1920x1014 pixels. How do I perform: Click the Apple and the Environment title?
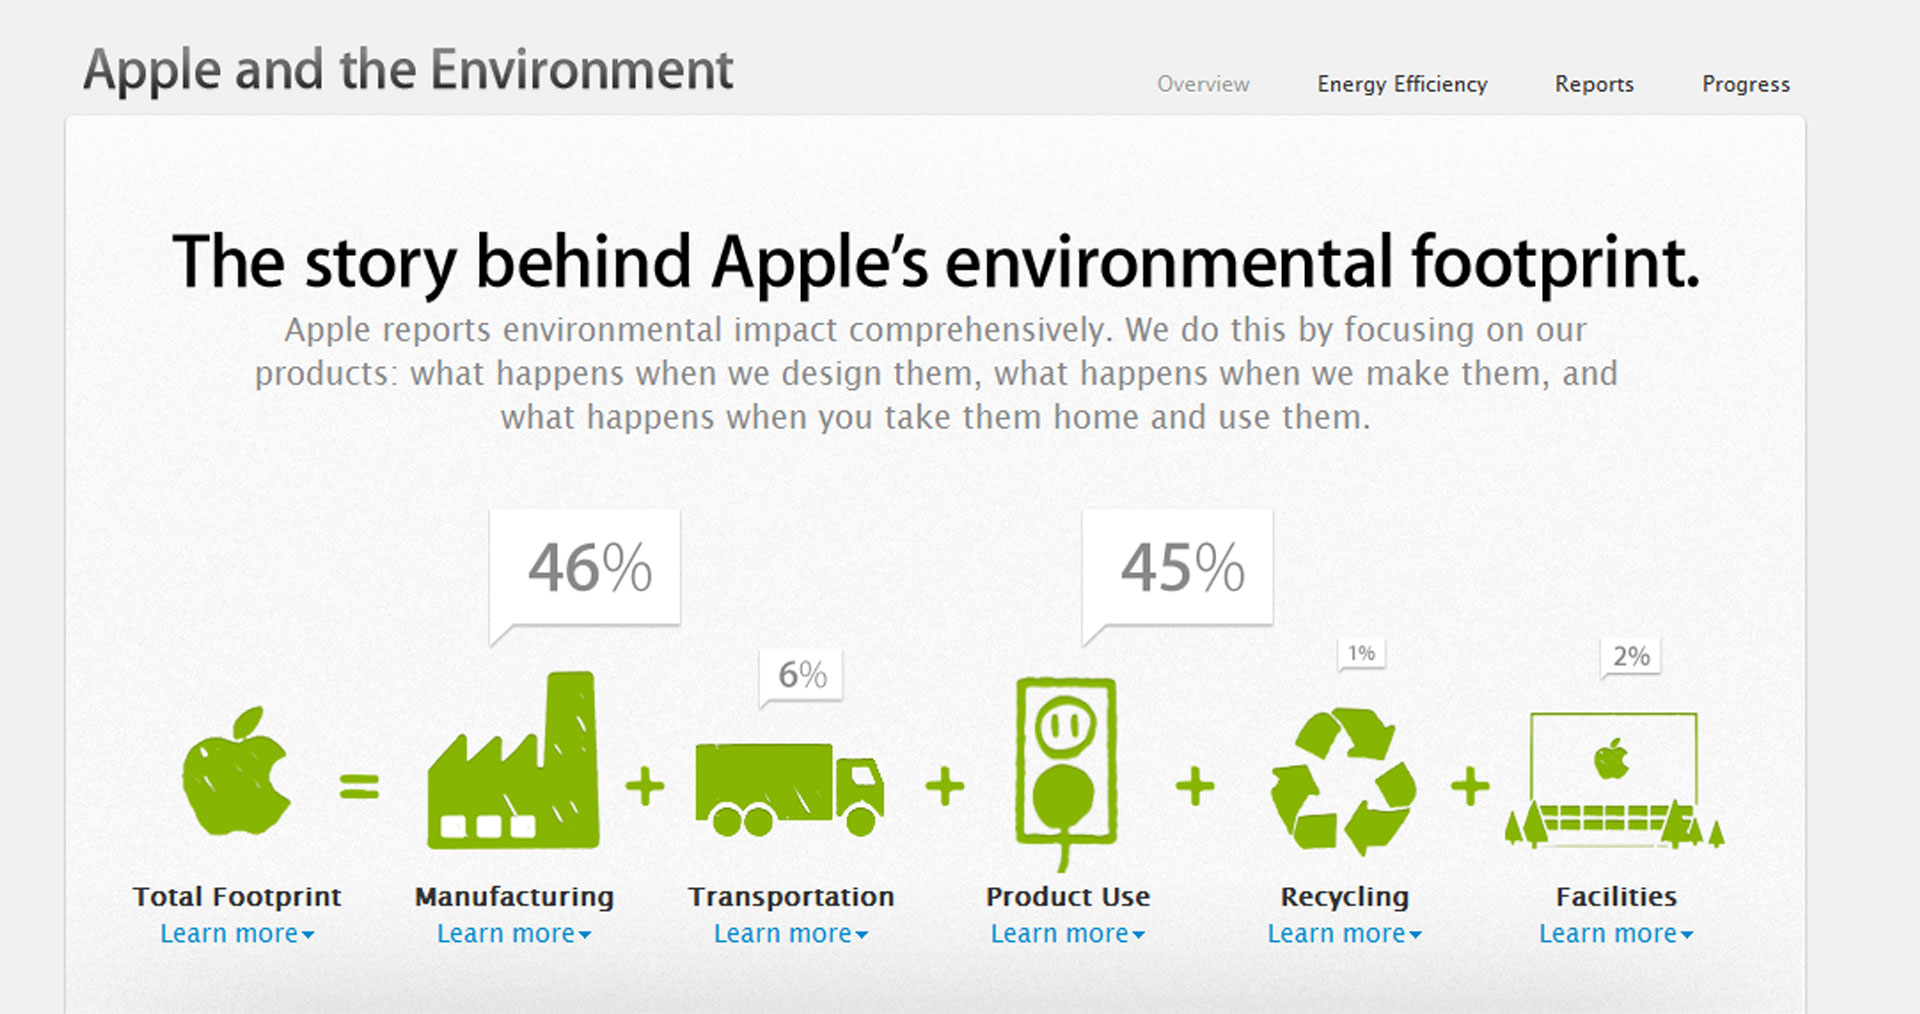(x=408, y=70)
